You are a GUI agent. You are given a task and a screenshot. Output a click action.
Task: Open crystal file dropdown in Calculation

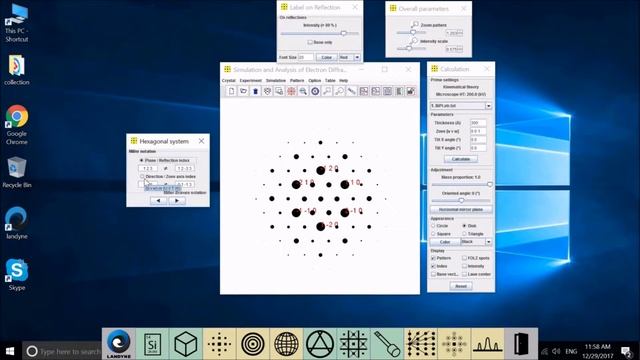coord(489,106)
